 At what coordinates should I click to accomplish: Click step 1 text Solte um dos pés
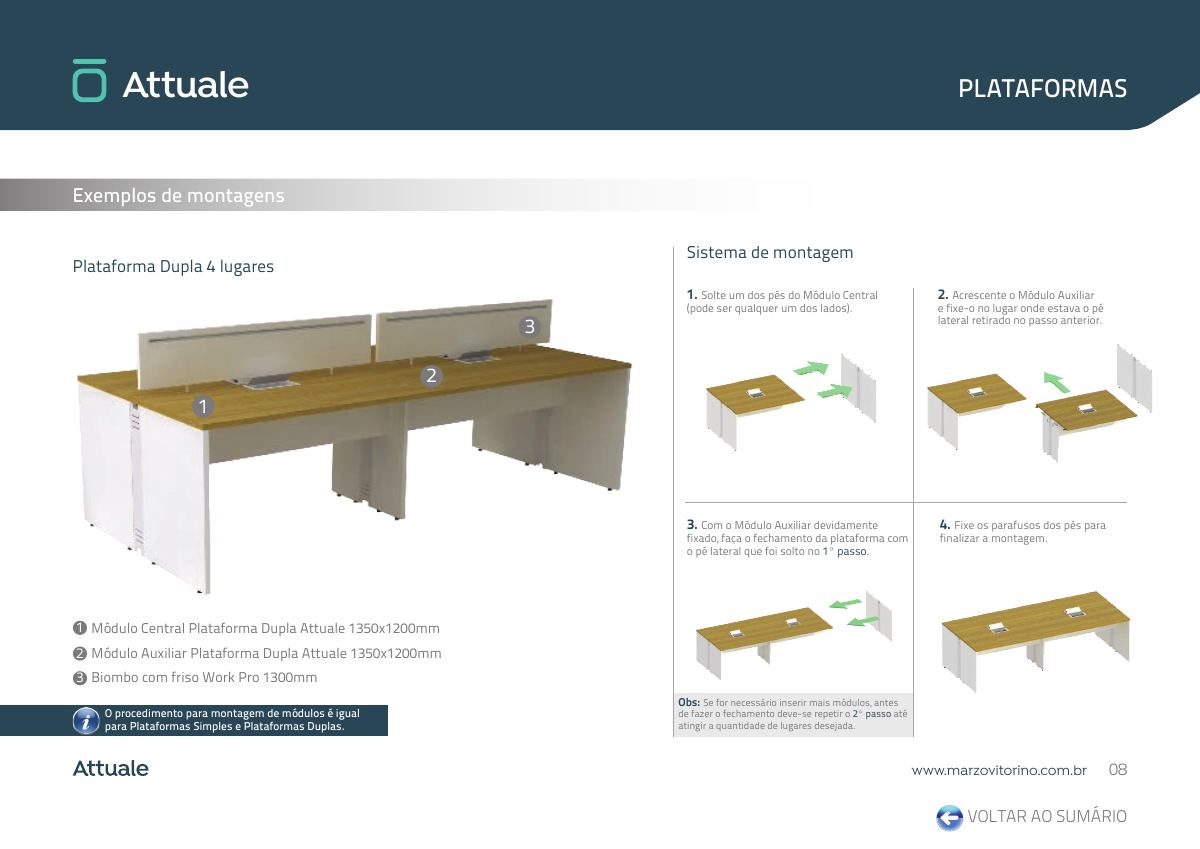click(782, 301)
